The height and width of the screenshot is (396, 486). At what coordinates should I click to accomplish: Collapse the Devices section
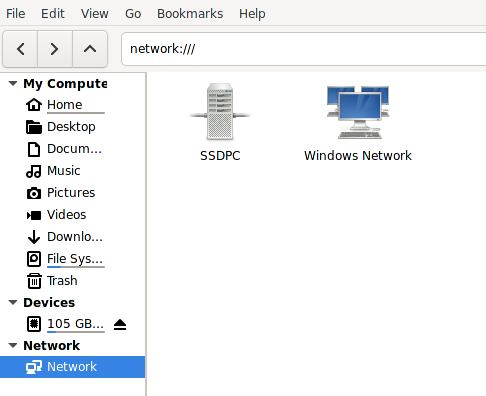13,302
